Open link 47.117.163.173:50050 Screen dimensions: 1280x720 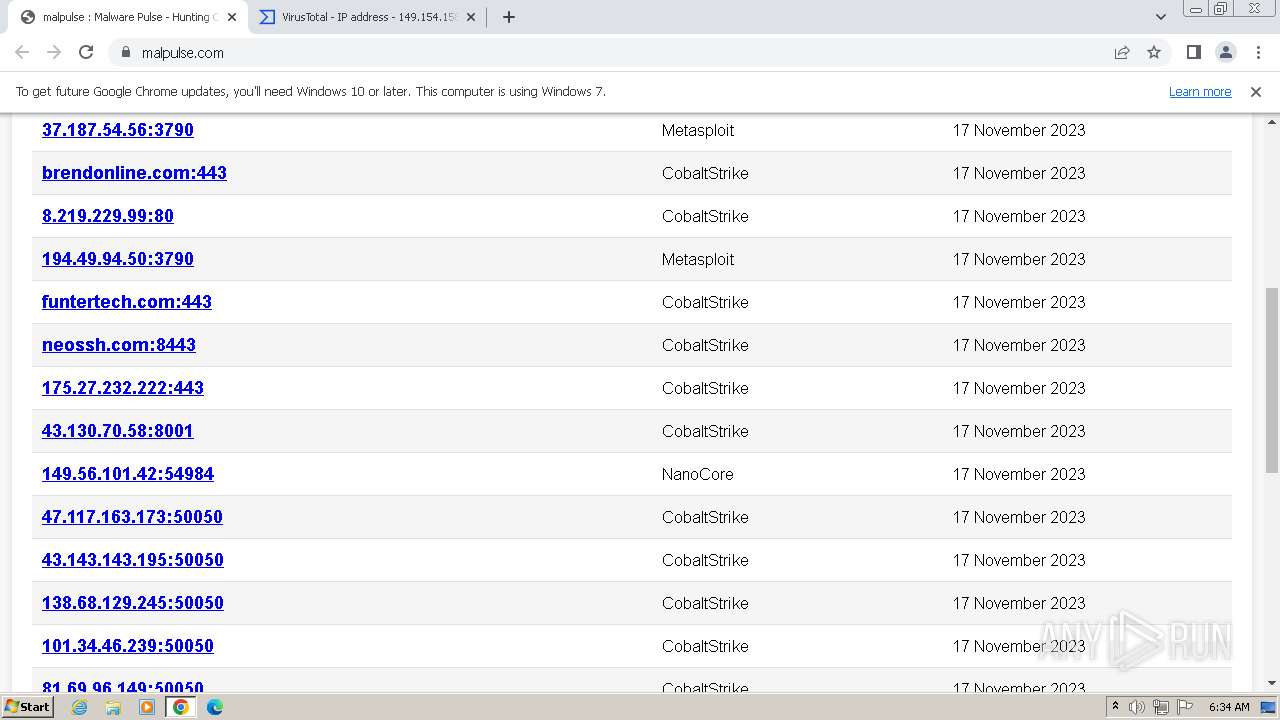click(132, 517)
